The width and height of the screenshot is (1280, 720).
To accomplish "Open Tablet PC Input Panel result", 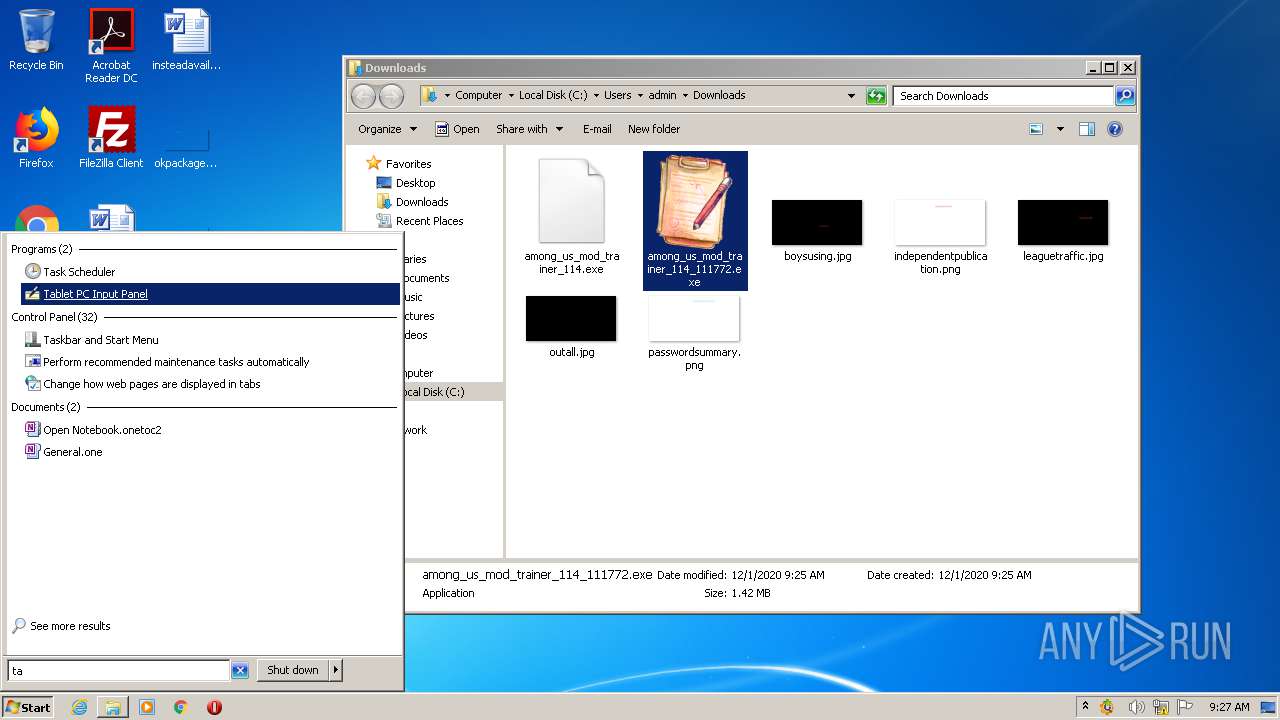I will tap(210, 294).
